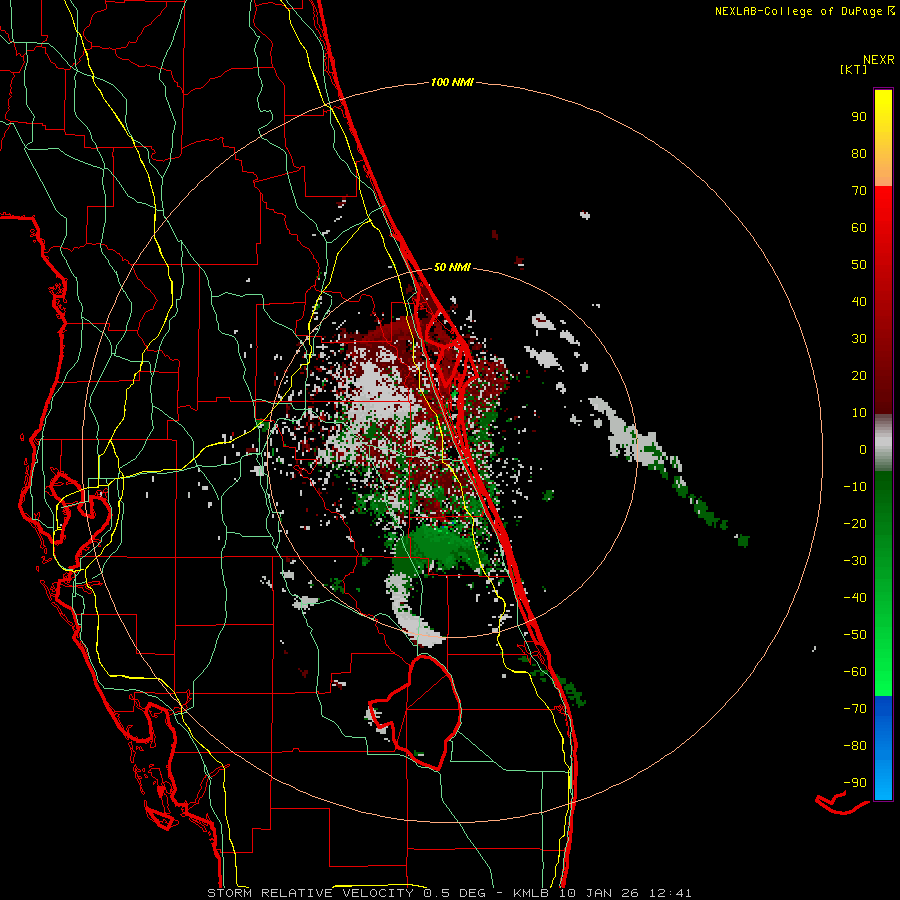Click the -50 value on the velocity scale
This screenshot has width=900, height=900.
click(855, 635)
